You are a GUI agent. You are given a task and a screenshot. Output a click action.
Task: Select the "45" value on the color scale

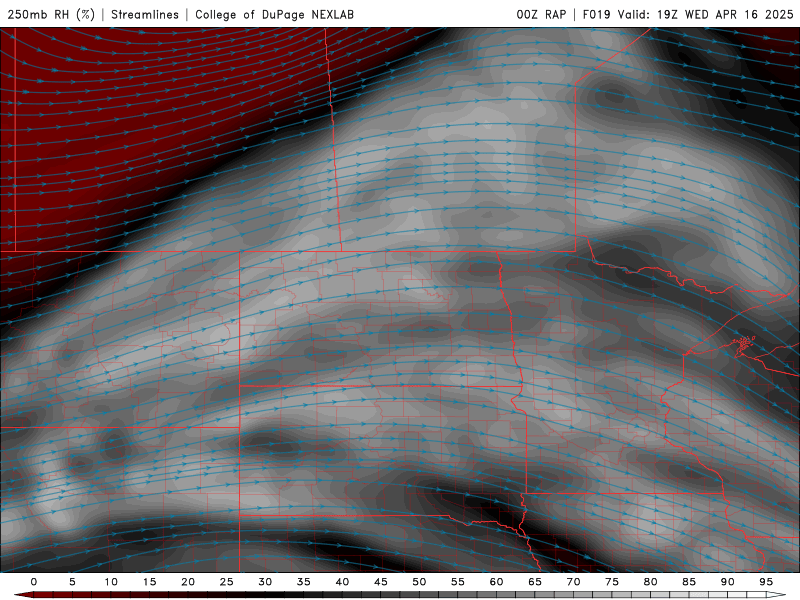[381, 582]
